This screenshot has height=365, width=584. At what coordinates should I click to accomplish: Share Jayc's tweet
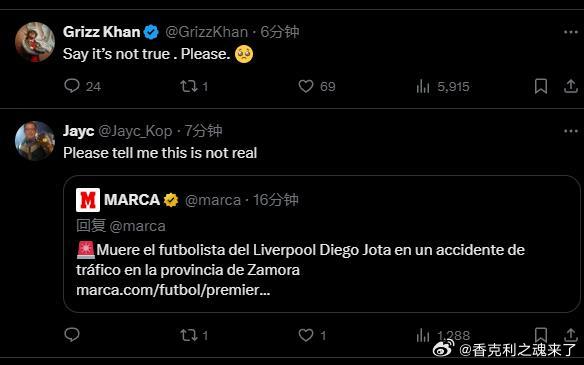point(570,334)
